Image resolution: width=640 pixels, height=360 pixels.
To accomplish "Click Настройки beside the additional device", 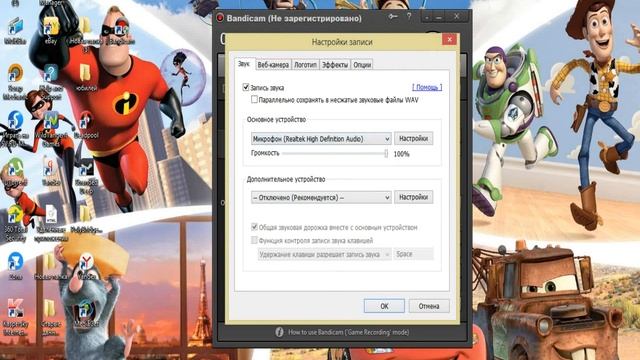I will 413,197.
